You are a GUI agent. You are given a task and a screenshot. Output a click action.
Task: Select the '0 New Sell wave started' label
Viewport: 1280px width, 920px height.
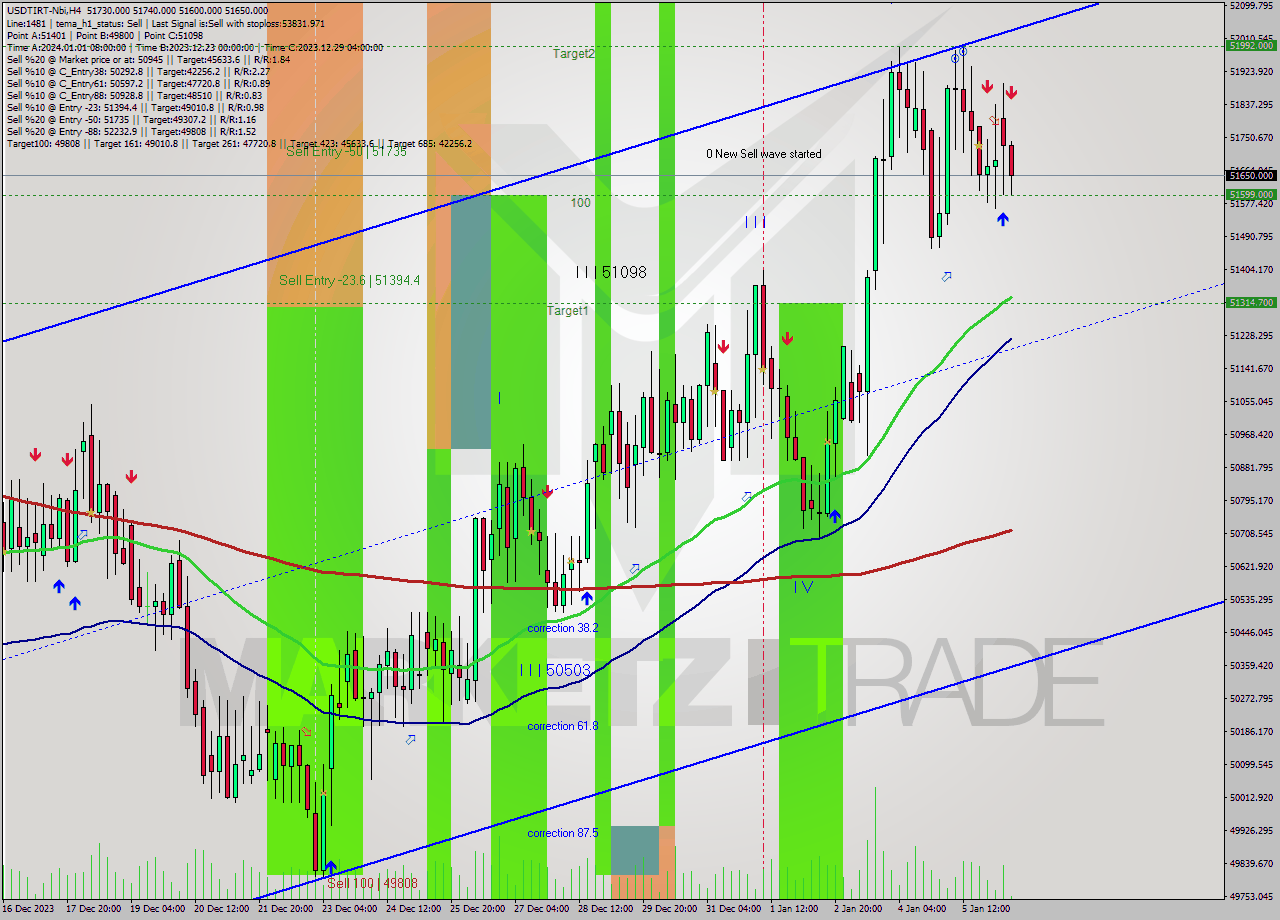tap(764, 154)
